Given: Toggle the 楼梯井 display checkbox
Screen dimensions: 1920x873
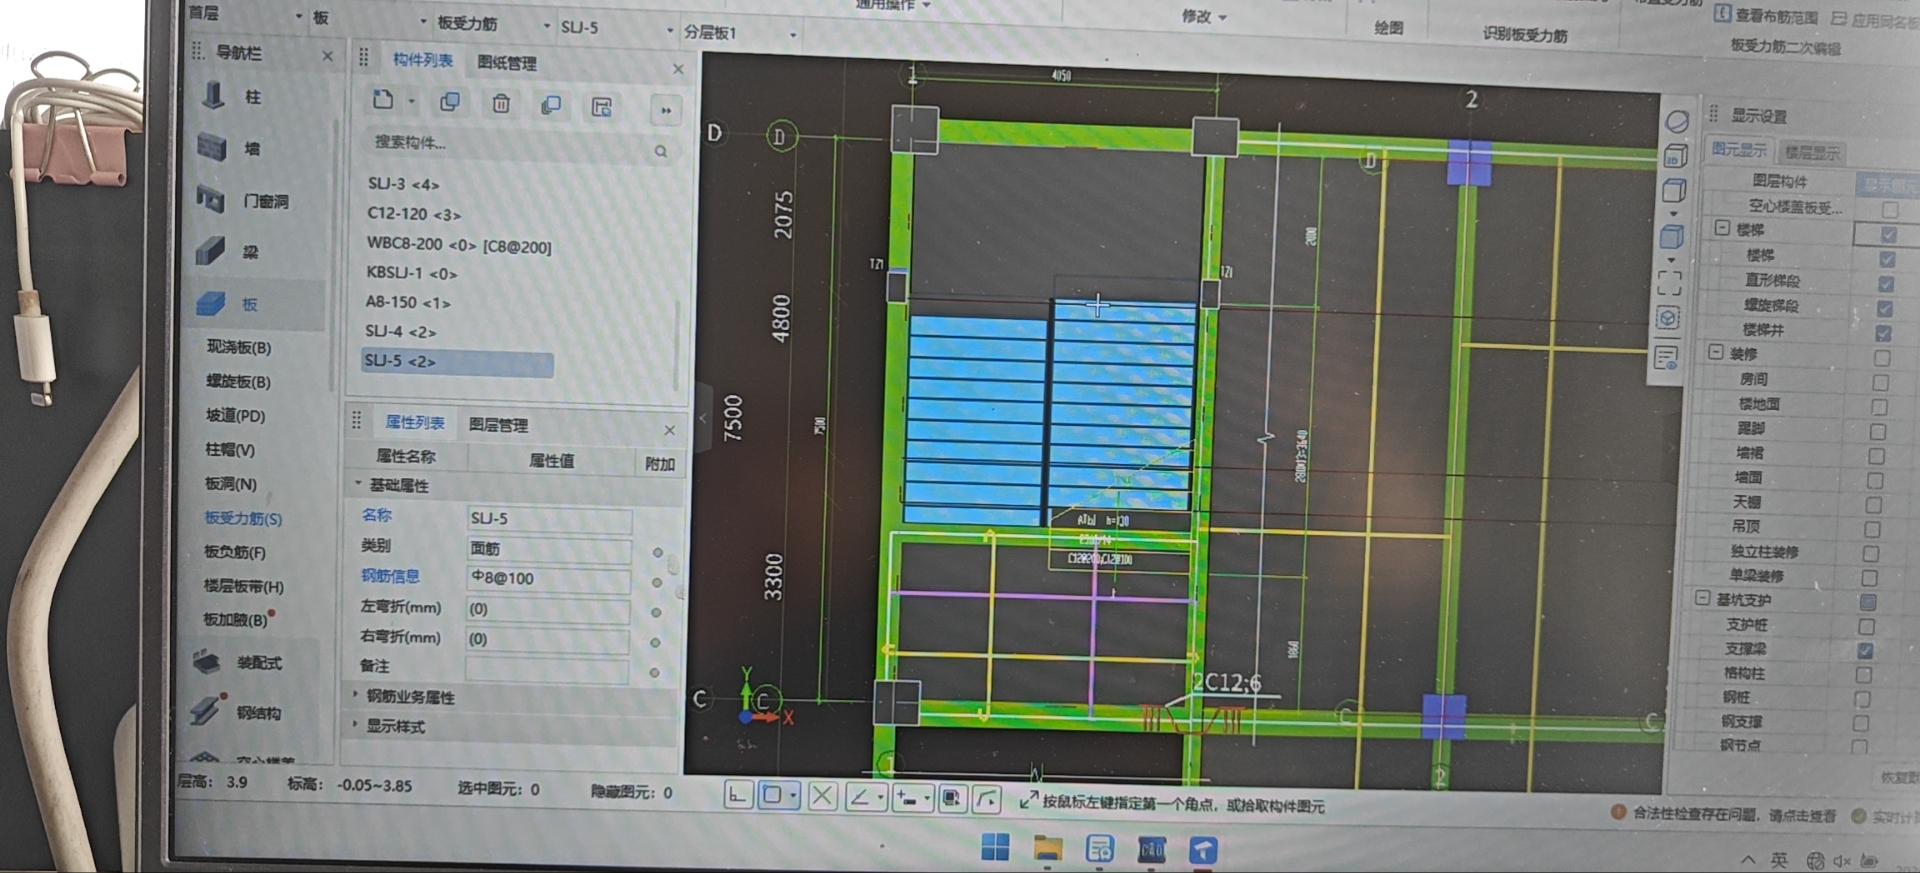Looking at the screenshot, I should point(1884,334).
